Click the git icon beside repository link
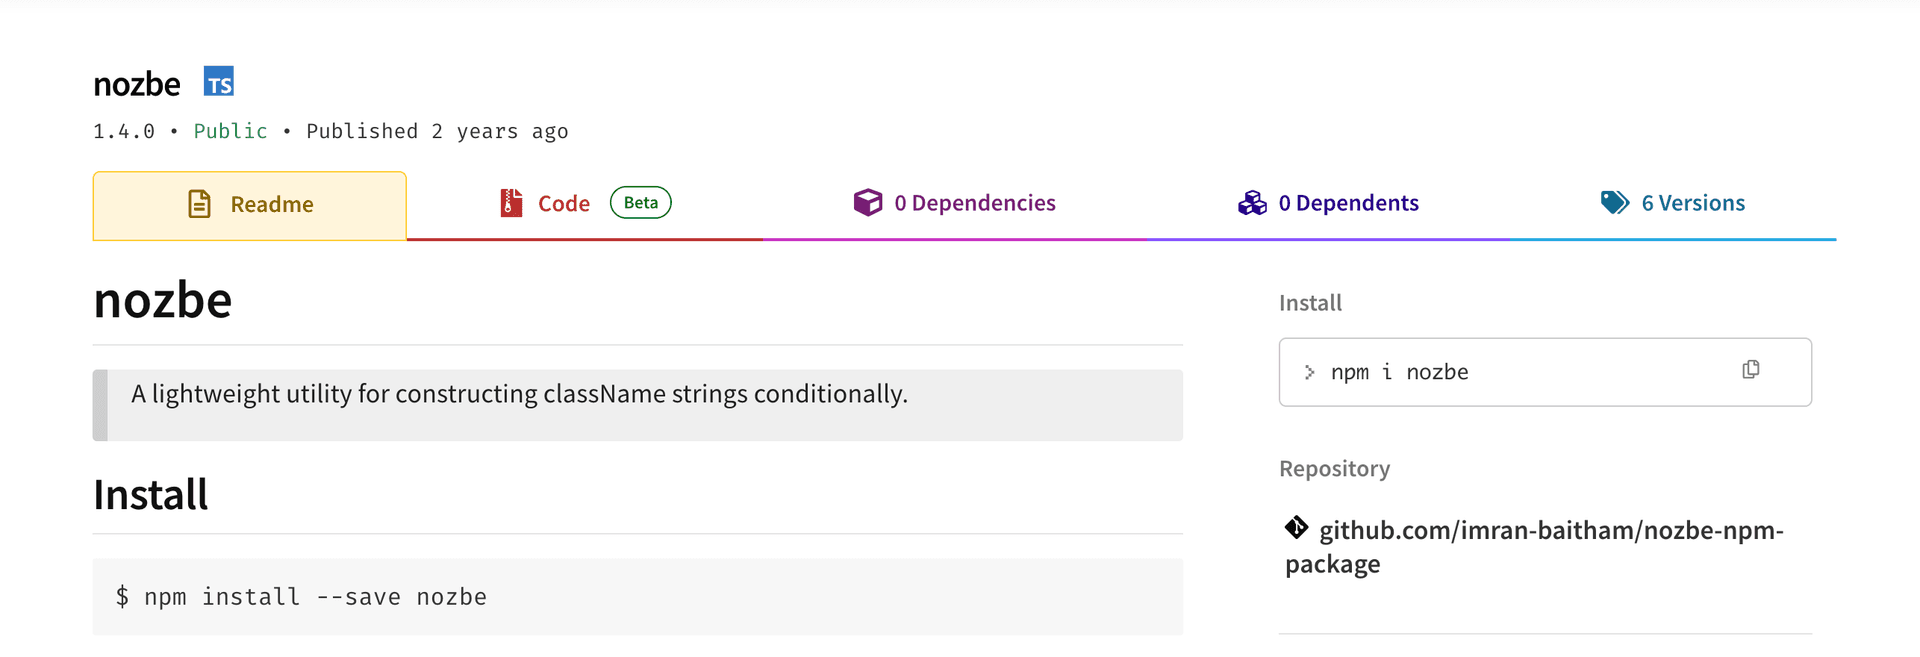 (x=1297, y=527)
